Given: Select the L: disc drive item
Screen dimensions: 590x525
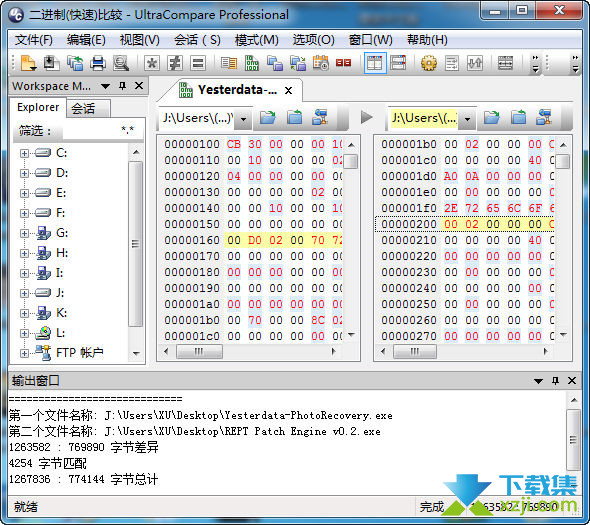Looking at the screenshot, I should pyautogui.click(x=50, y=333).
